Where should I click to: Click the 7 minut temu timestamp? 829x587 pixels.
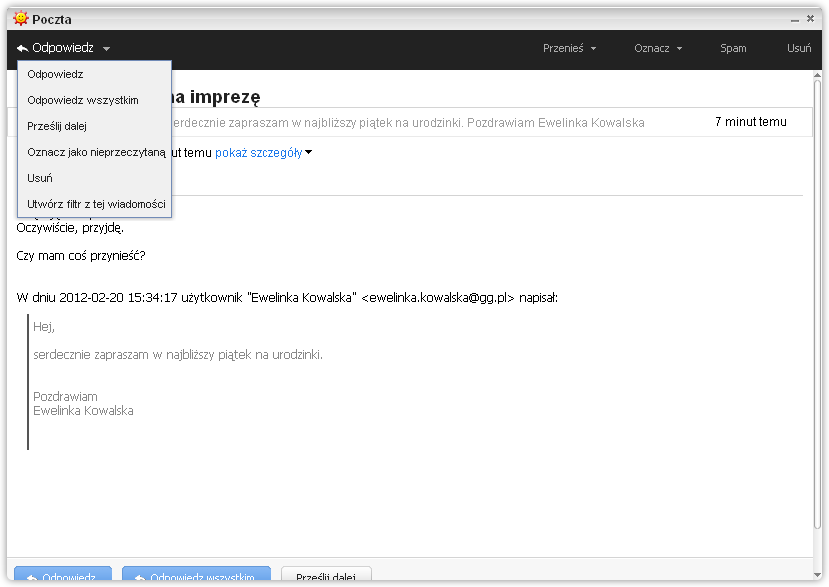(x=751, y=122)
